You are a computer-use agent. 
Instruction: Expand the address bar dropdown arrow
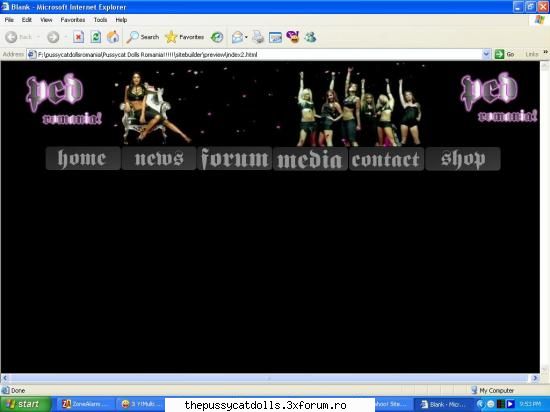click(486, 54)
